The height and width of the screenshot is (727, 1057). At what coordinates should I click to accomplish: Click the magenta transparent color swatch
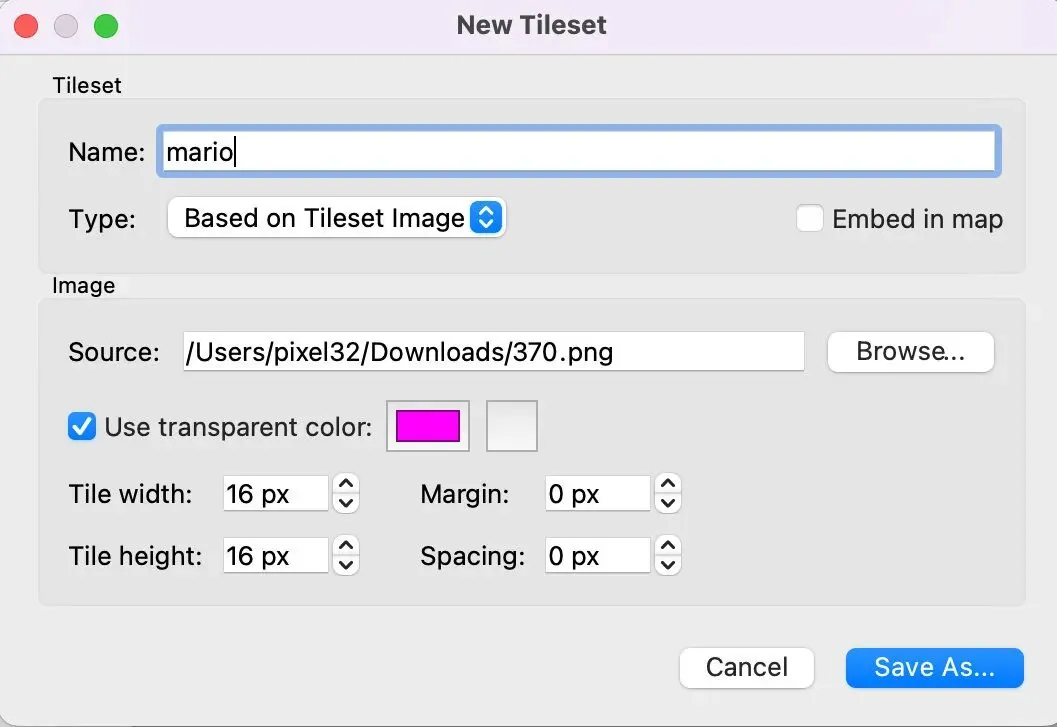tap(427, 426)
